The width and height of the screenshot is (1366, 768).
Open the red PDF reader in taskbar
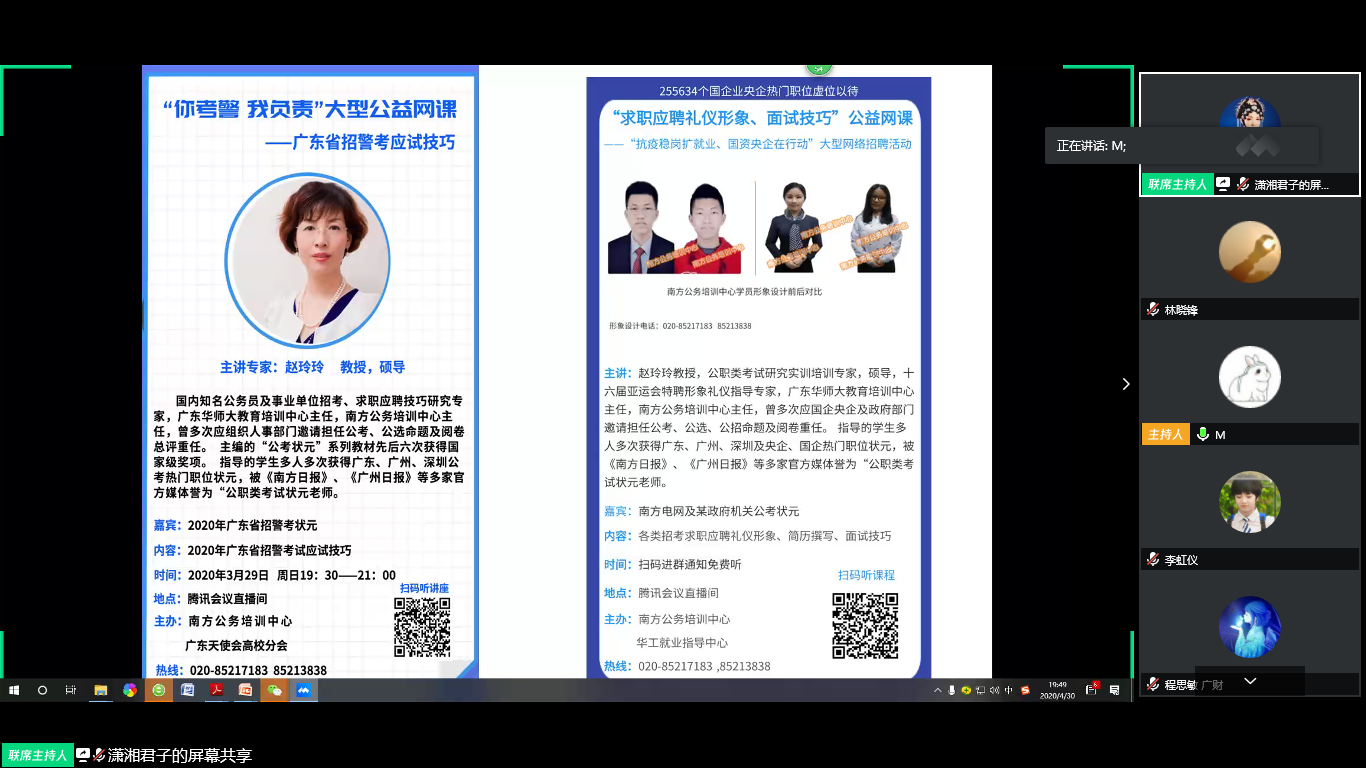click(216, 690)
